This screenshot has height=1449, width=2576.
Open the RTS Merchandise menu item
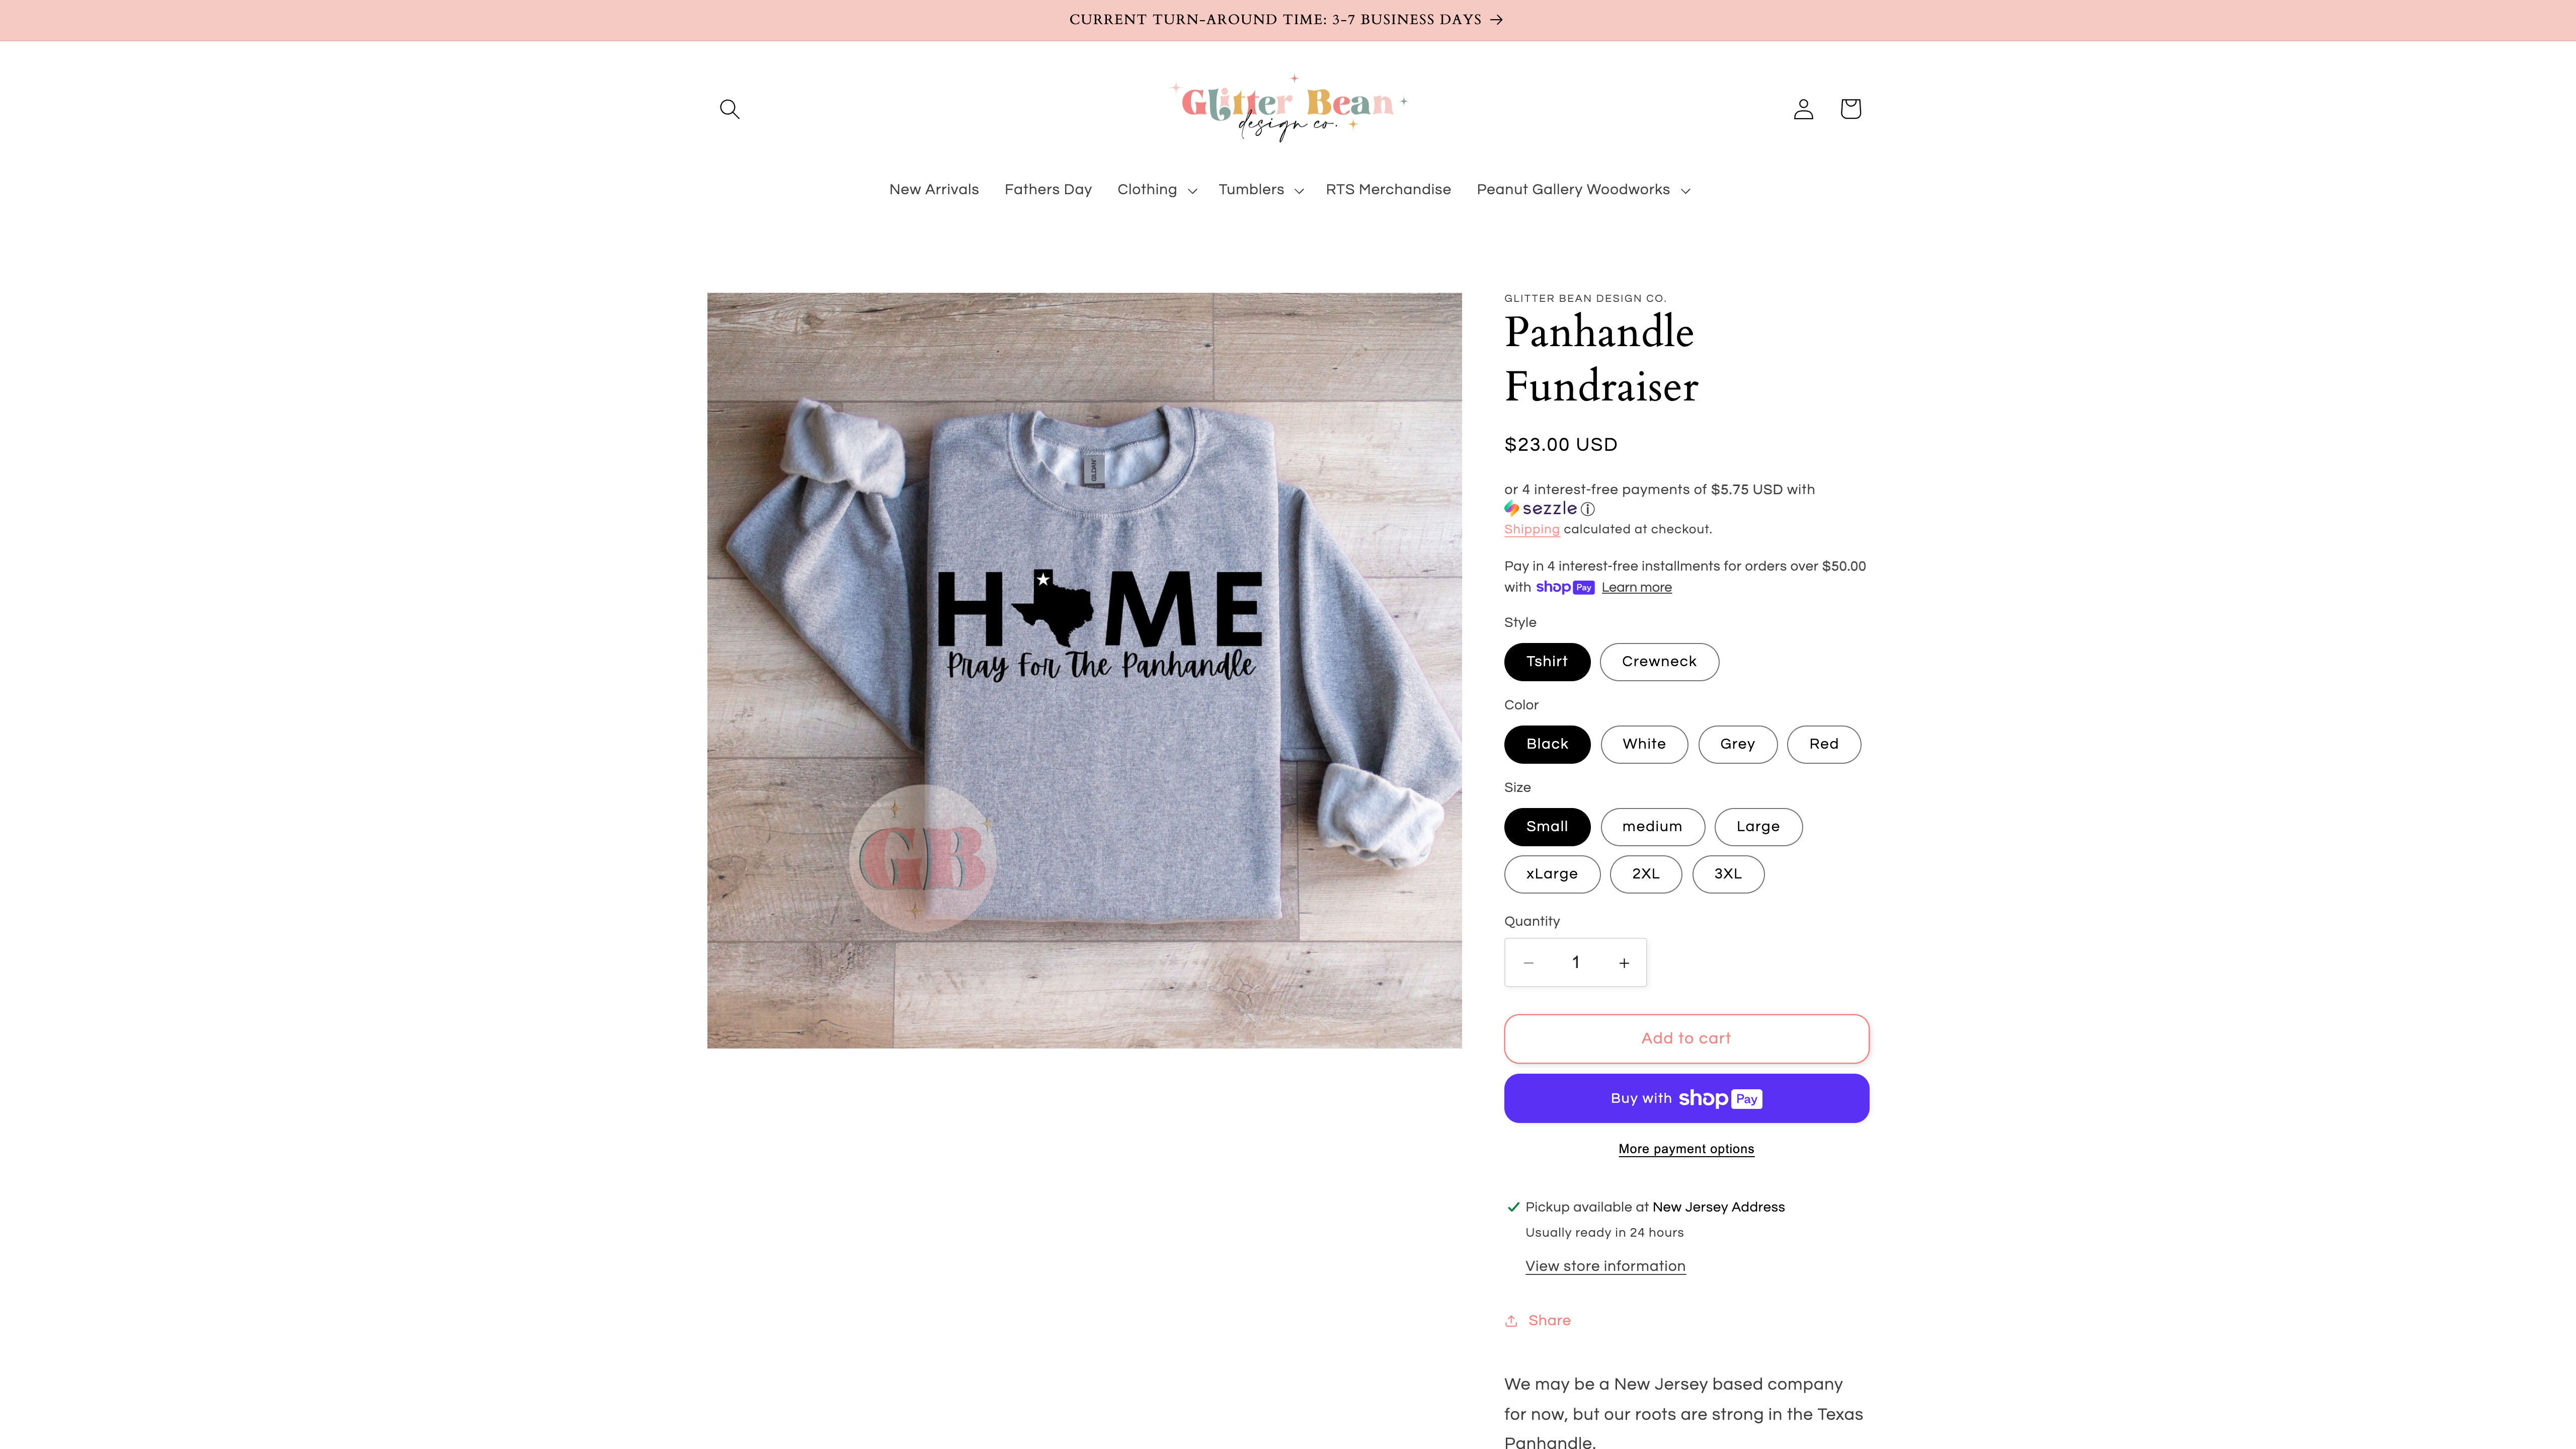(x=1388, y=190)
